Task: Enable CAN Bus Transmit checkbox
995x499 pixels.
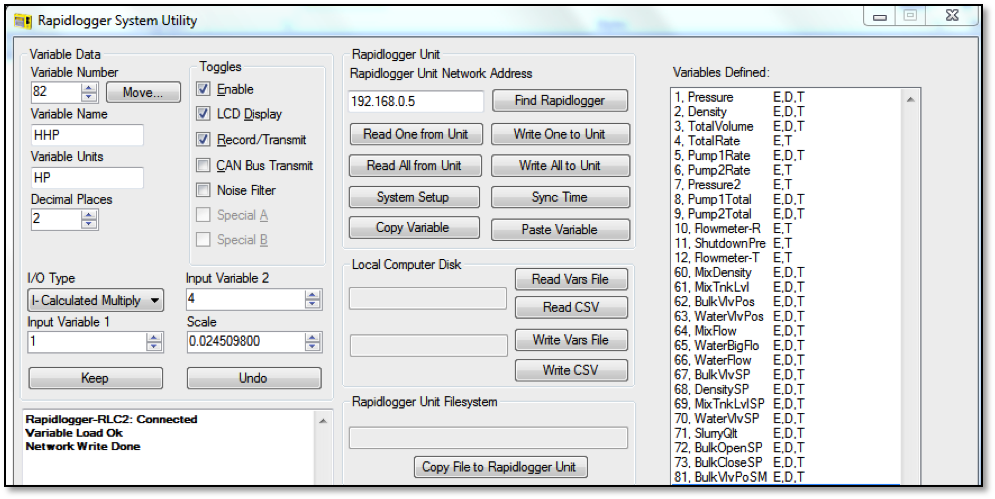Action: click(203, 166)
